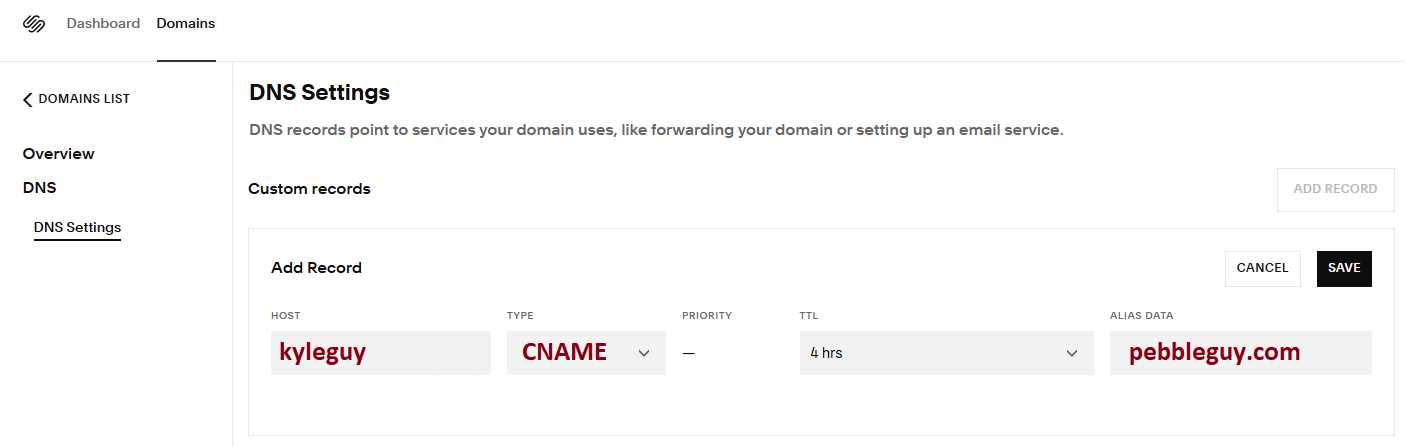Click the Custom records section label

point(309,189)
